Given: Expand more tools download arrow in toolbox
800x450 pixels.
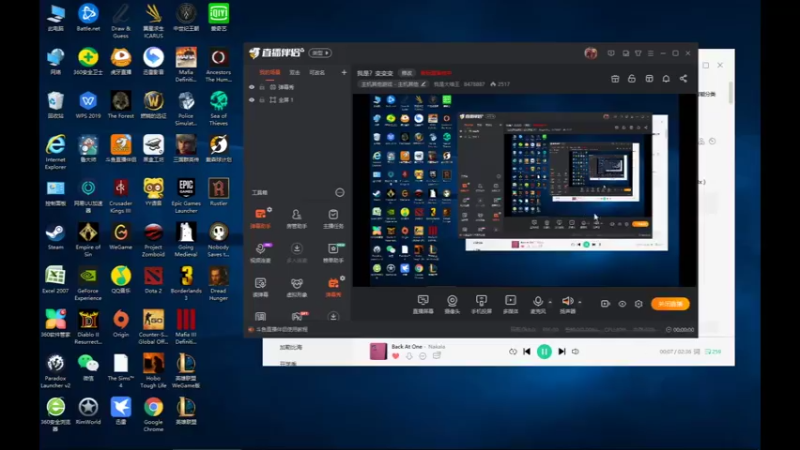Looking at the screenshot, I should click(x=333, y=317).
